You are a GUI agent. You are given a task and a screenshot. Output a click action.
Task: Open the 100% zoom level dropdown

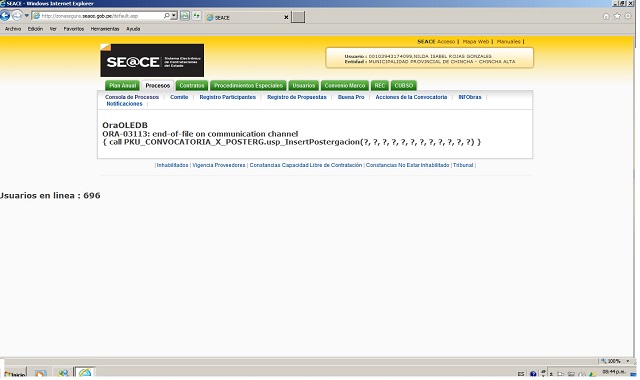click(628, 361)
